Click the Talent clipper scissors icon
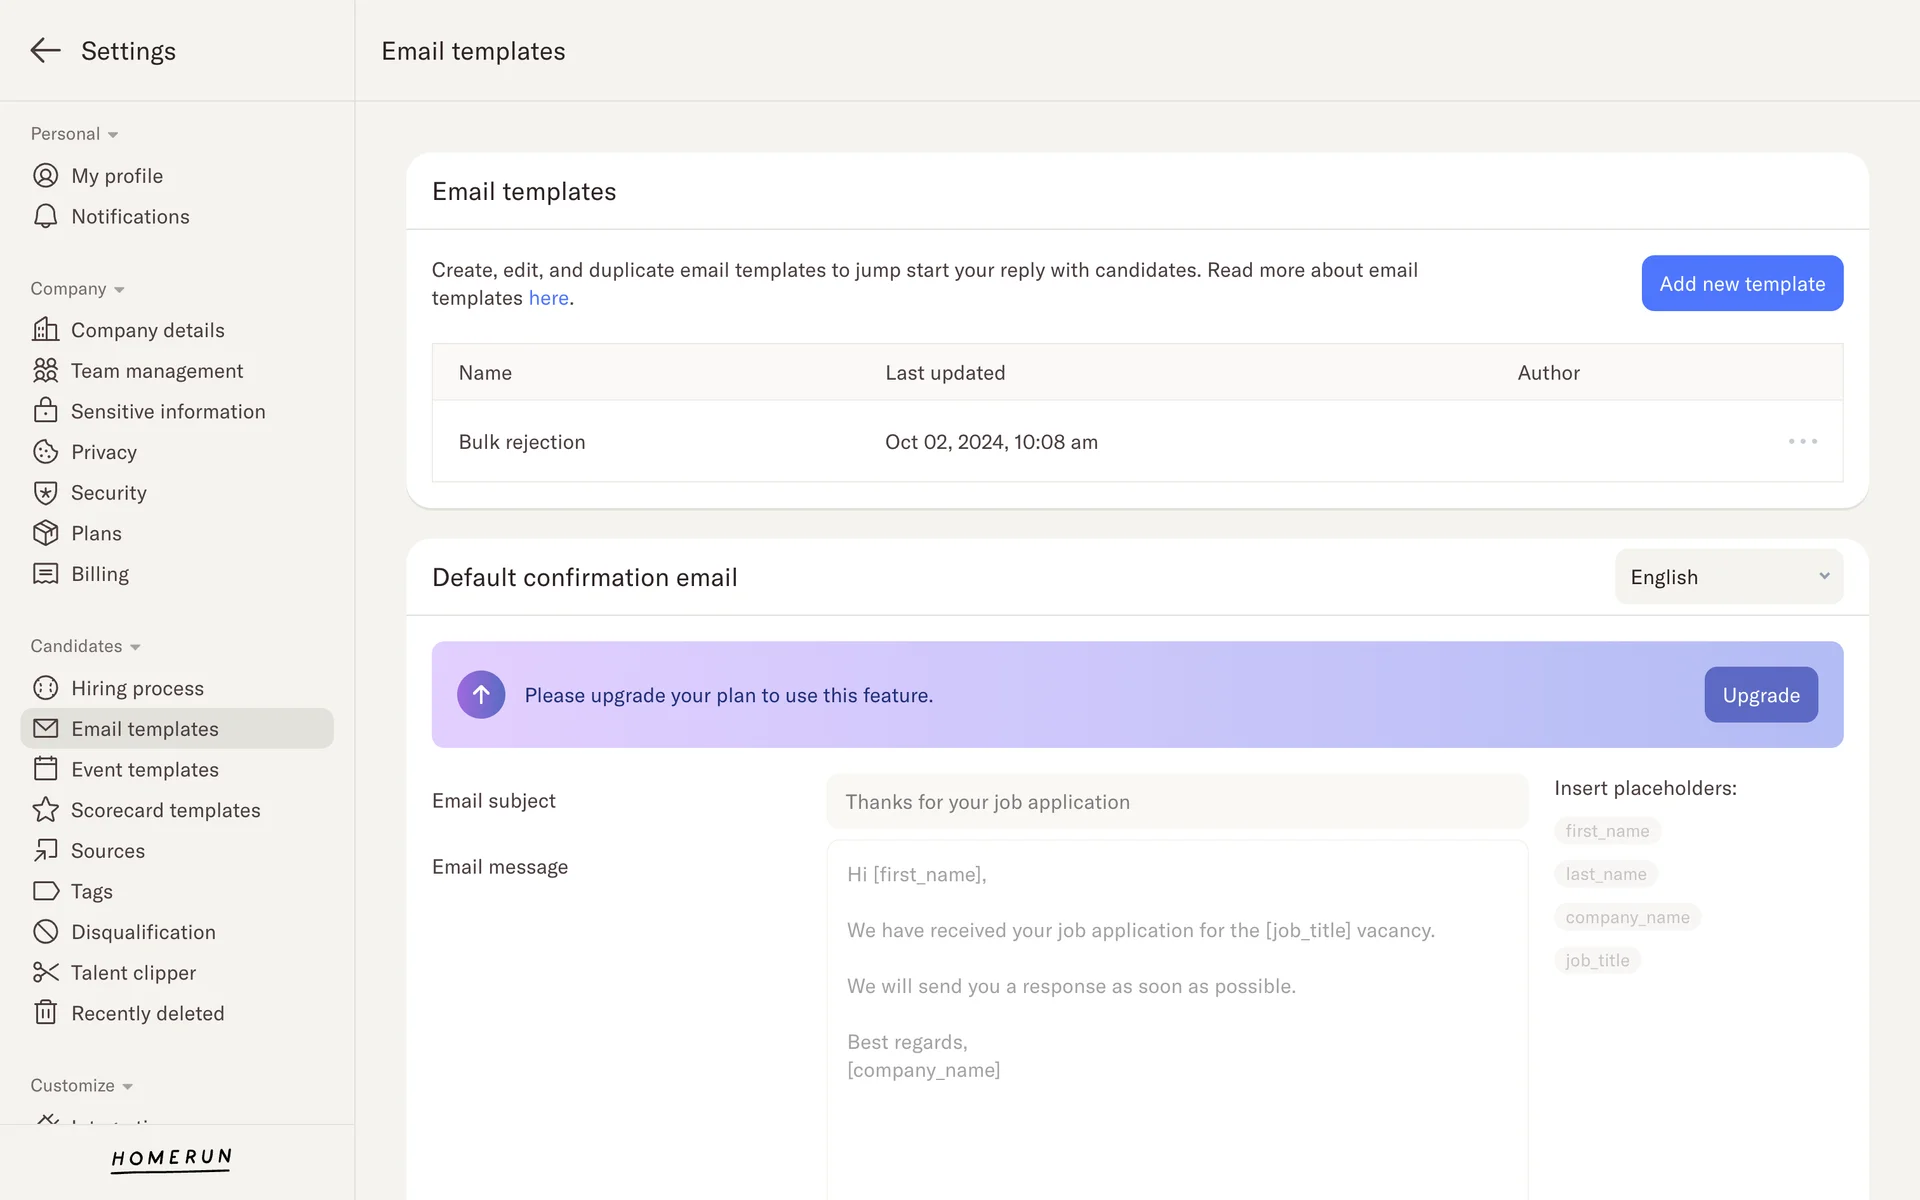1920x1200 pixels. [45, 973]
